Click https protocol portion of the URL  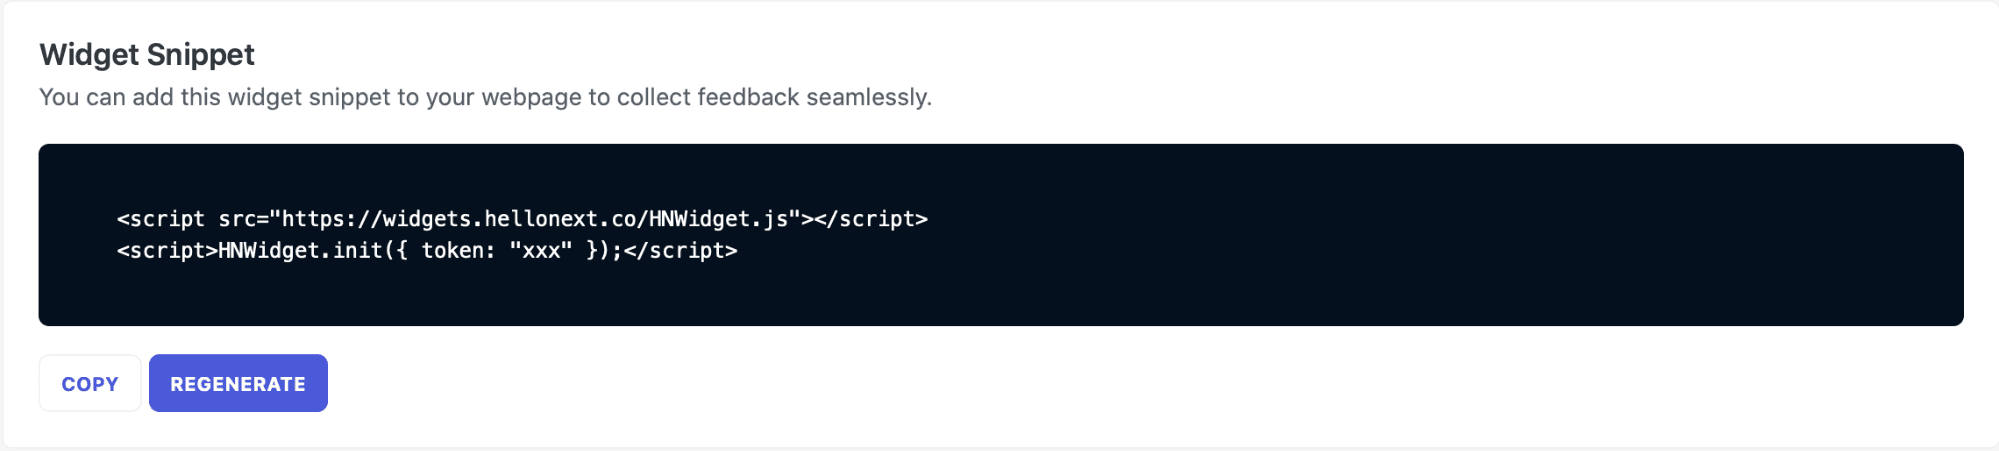(314, 219)
